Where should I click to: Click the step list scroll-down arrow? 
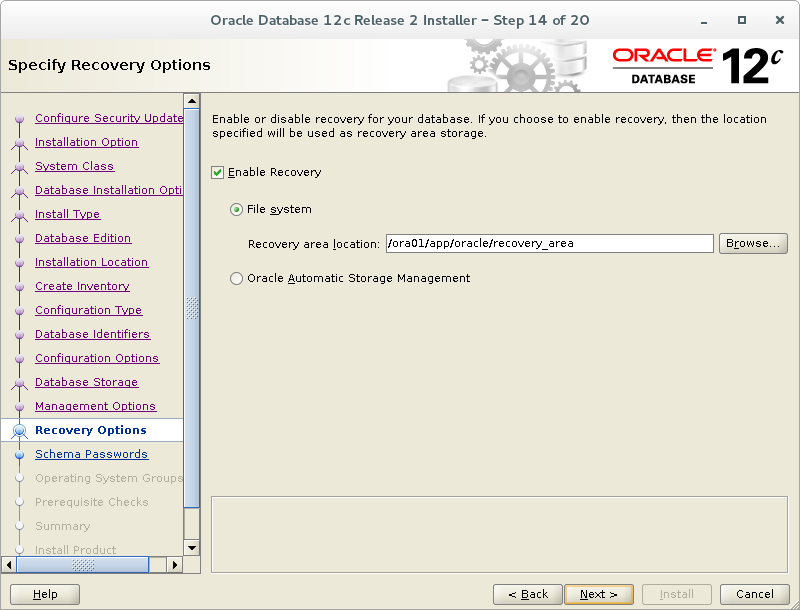192,548
